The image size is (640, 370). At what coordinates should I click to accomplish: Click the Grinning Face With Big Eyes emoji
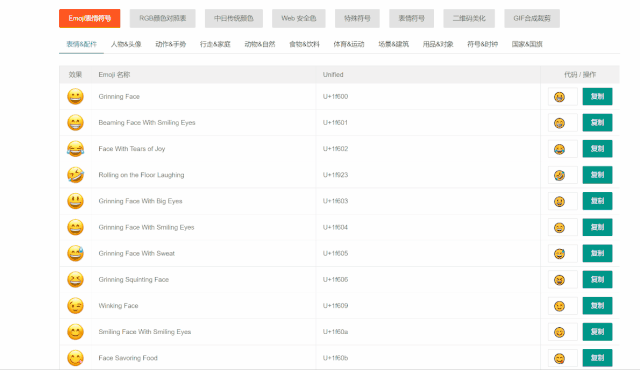pyautogui.click(x=76, y=201)
